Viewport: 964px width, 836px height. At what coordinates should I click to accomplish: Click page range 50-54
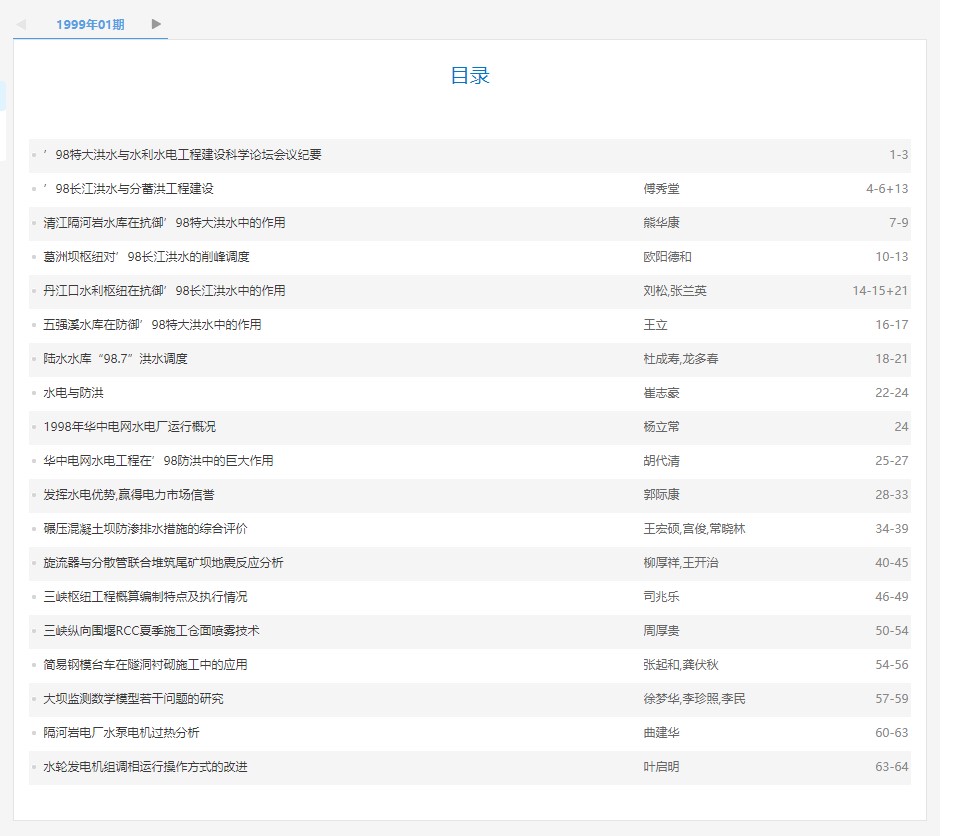pos(892,631)
